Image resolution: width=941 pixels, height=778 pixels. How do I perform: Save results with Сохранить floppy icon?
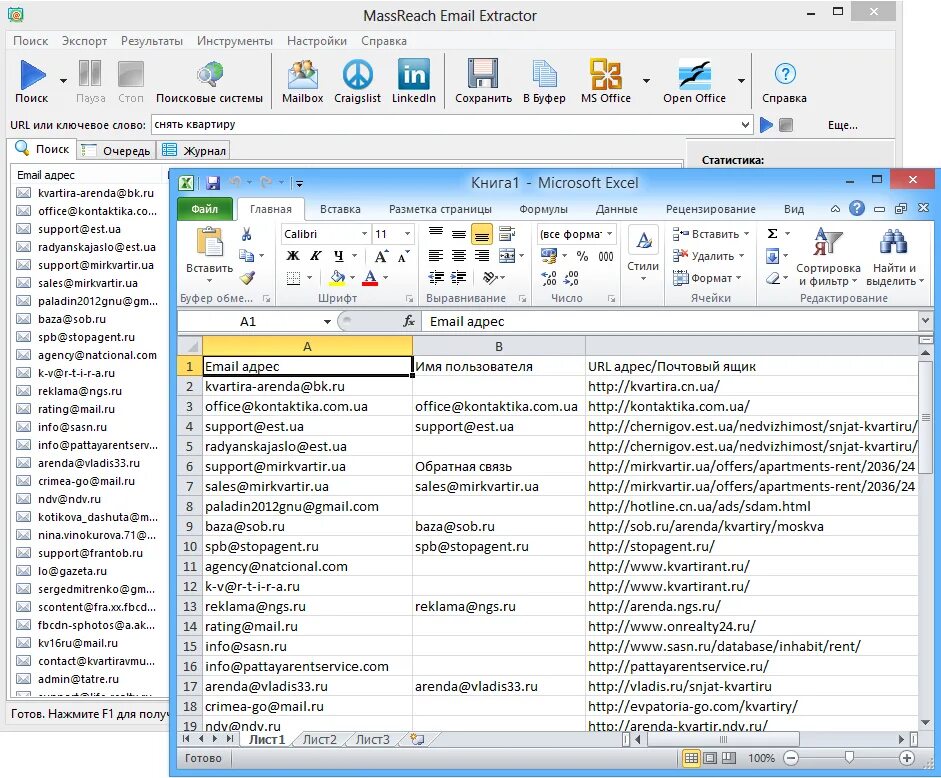(x=483, y=74)
